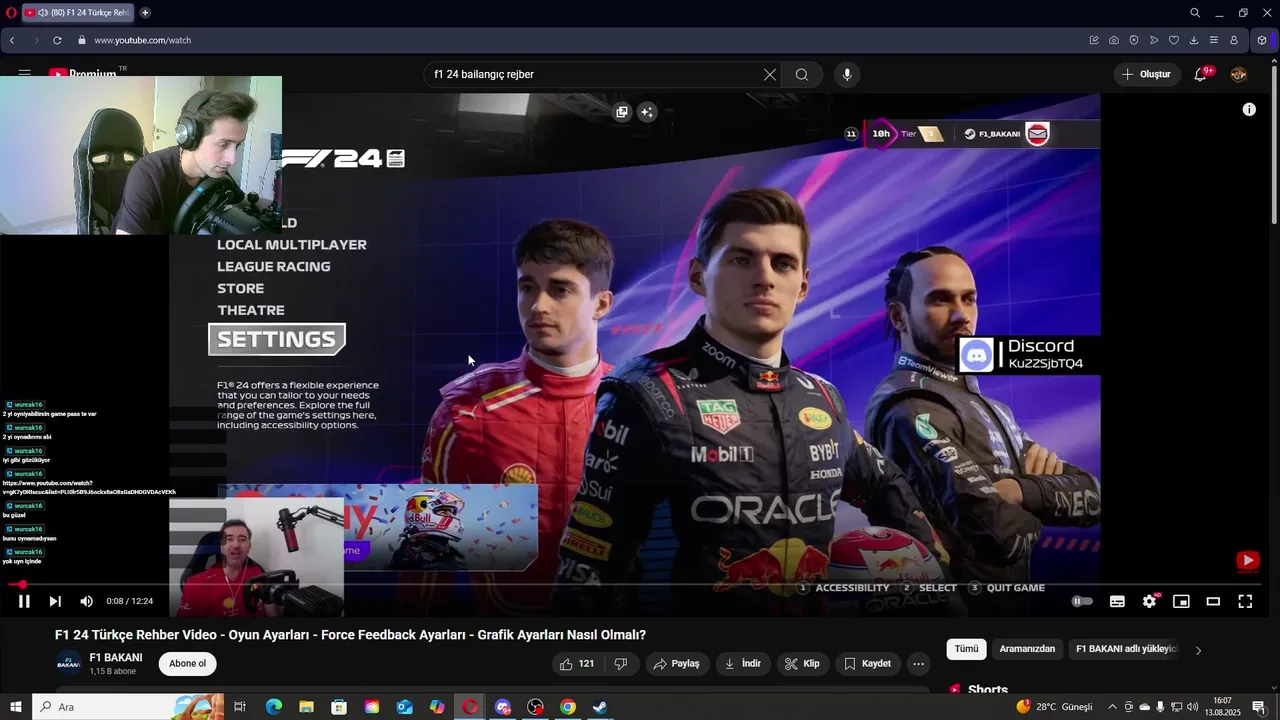Image resolution: width=1280 pixels, height=720 pixels.
Task: Click the F1 BAKANI channel avatar
Action: pyautogui.click(x=68, y=664)
